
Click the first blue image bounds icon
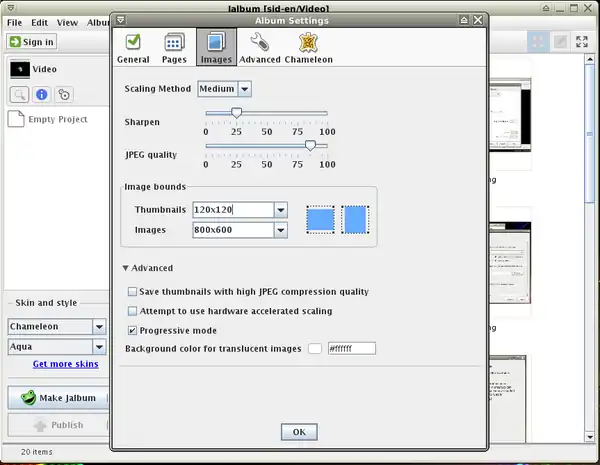[x=320, y=220]
